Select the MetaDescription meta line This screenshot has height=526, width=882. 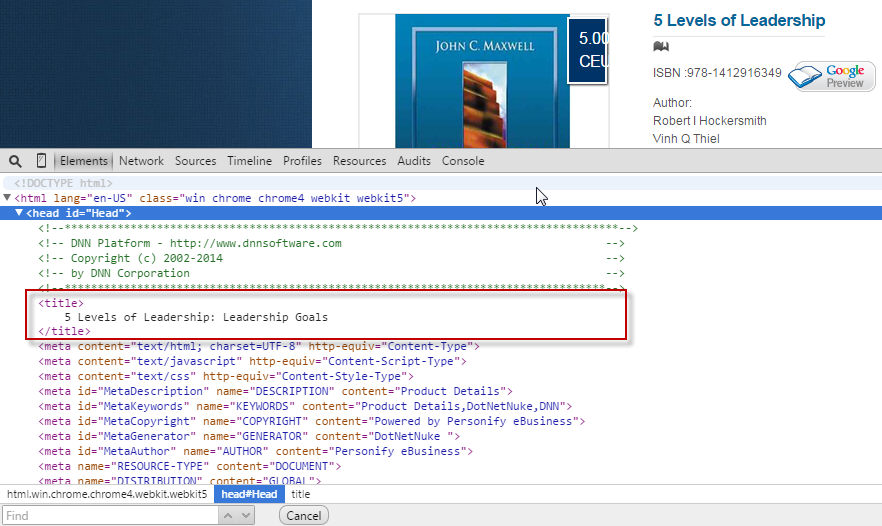click(275, 391)
